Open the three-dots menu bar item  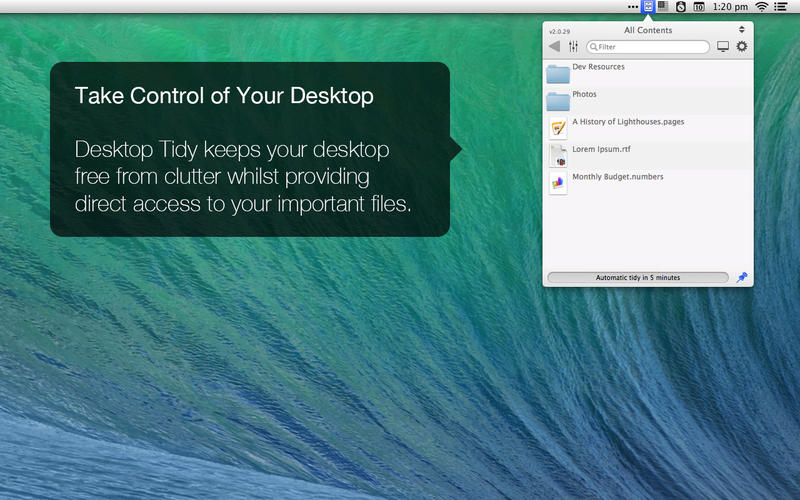coord(633,7)
